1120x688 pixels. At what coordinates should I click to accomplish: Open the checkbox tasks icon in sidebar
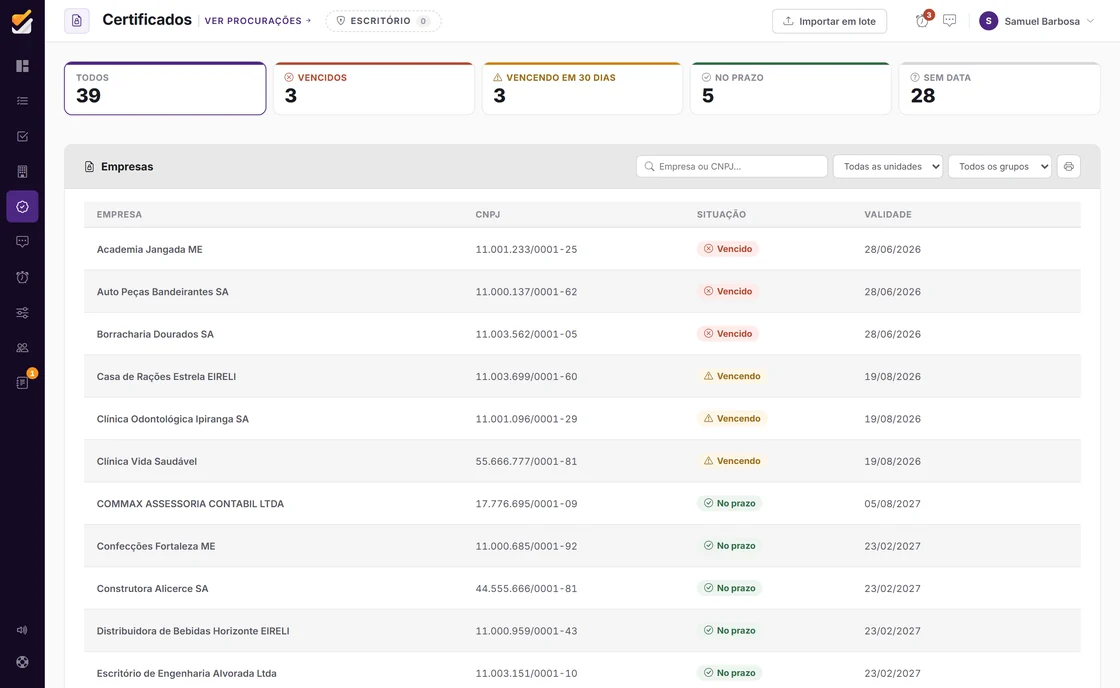(x=22, y=136)
